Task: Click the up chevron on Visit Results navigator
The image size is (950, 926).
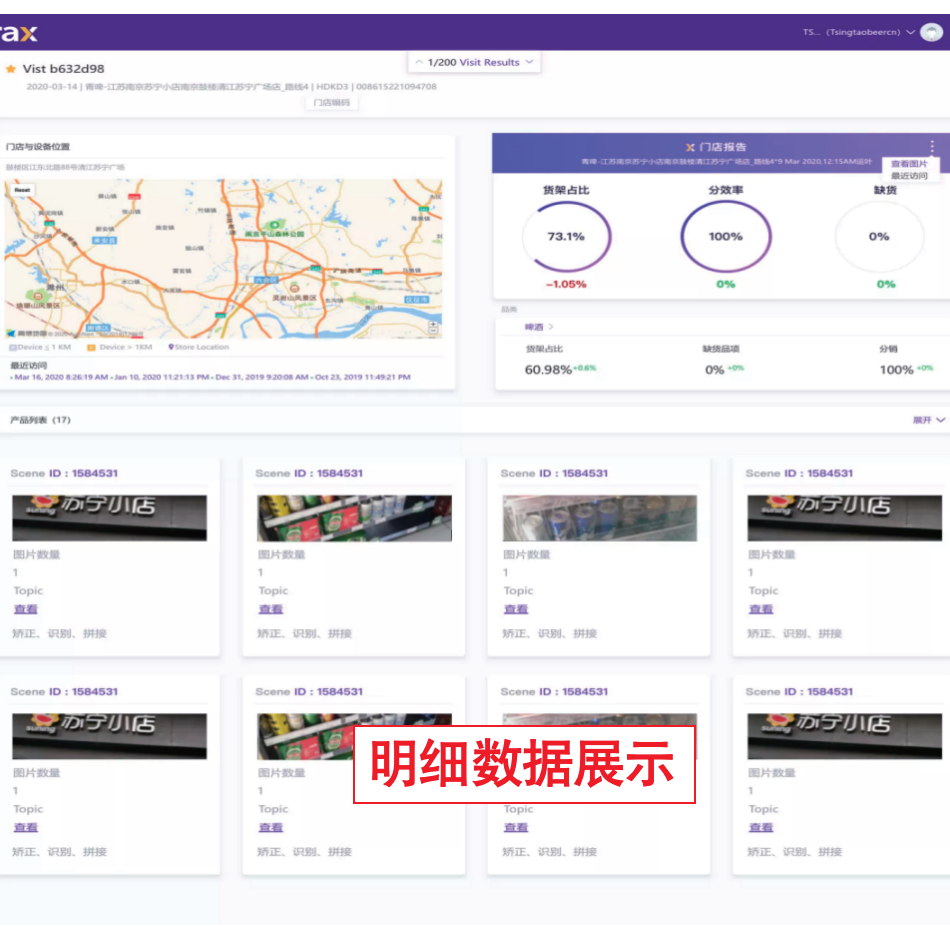Action: click(418, 61)
